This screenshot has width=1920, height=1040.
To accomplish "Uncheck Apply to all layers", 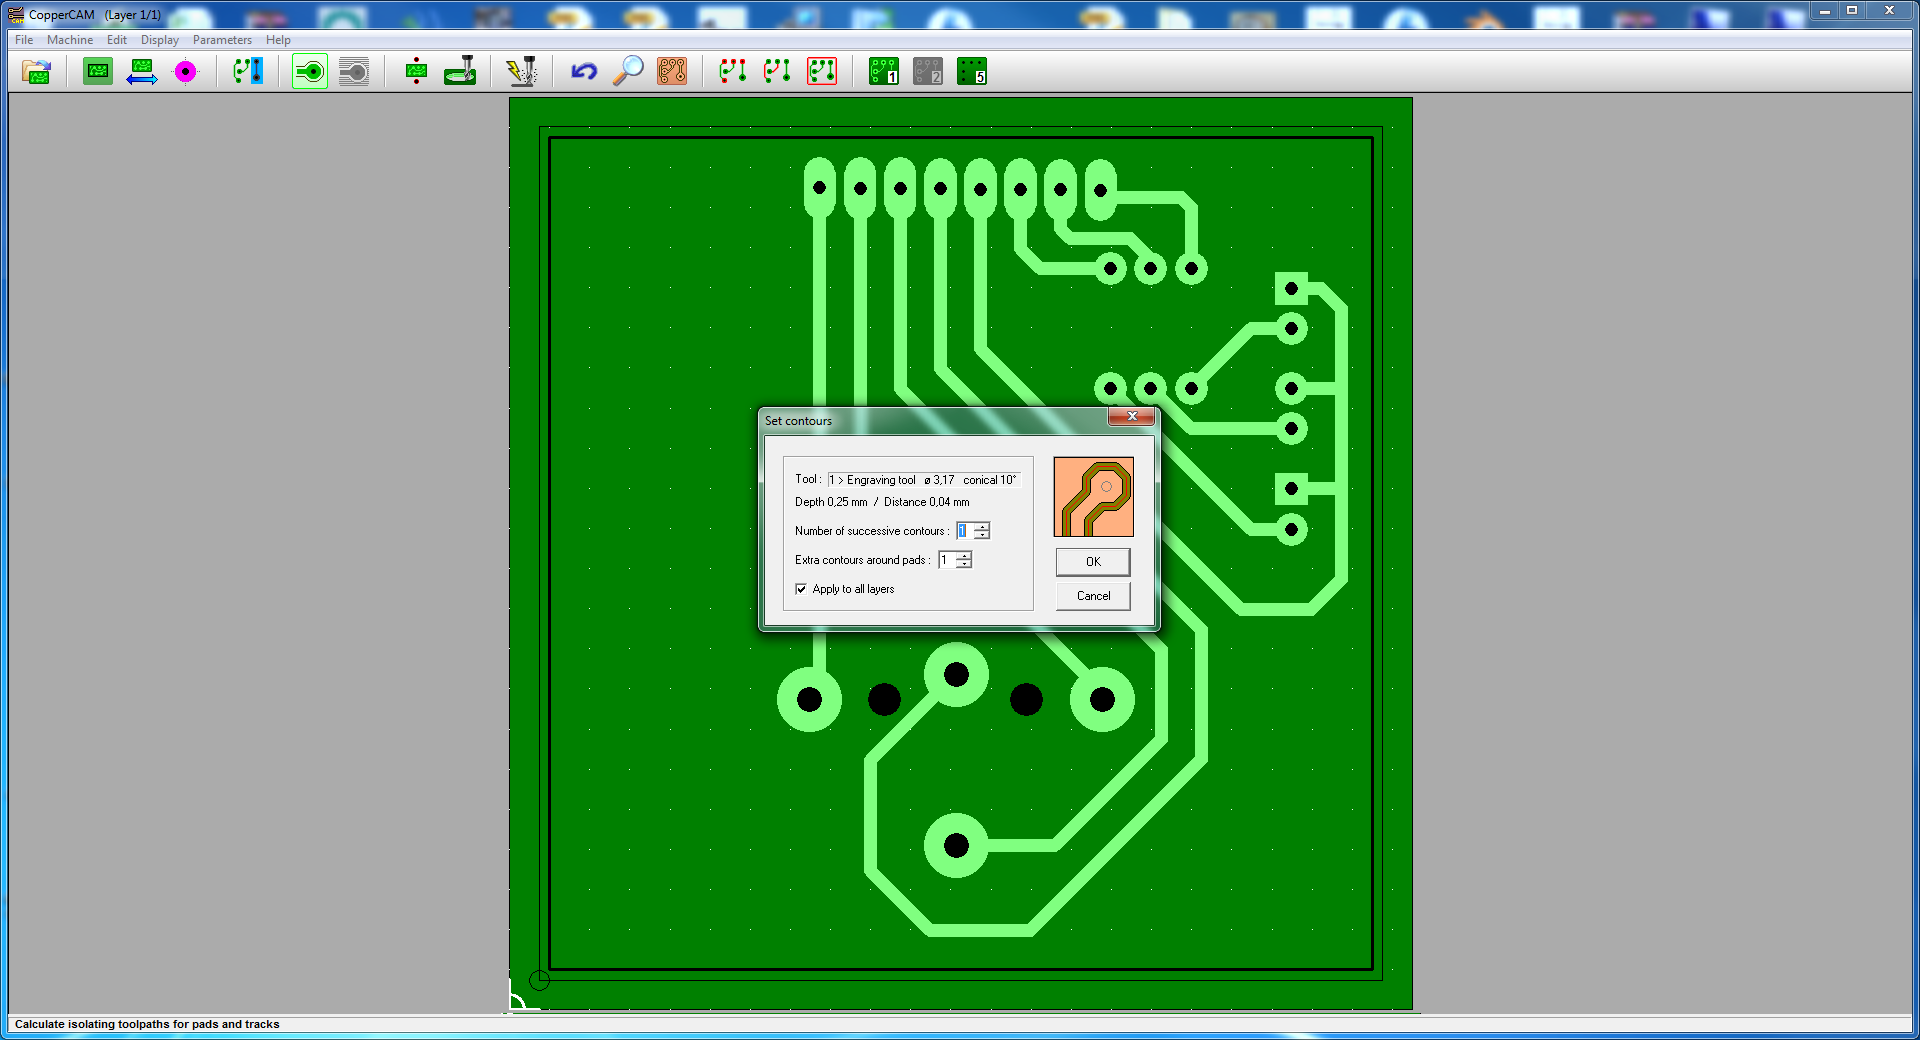I will click(x=800, y=589).
